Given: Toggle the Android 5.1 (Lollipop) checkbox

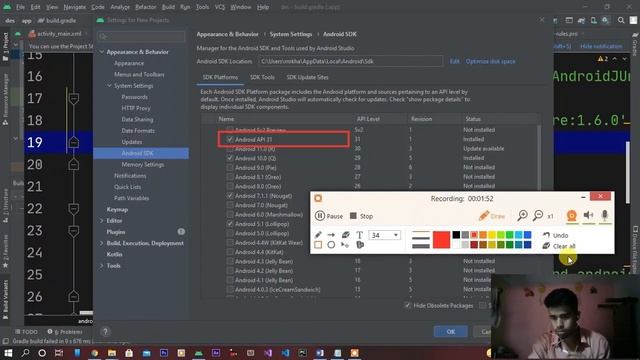Looking at the screenshot, I should tap(230, 224).
